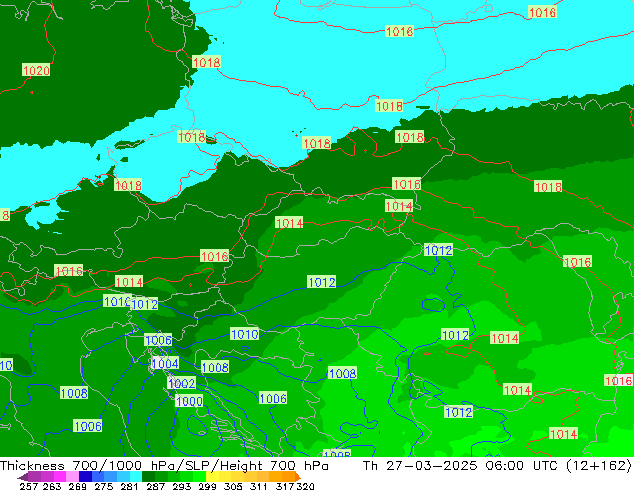Click the 'Th 27-03-2025 06:00 UTC (12+162)' timestamp

[497, 465]
